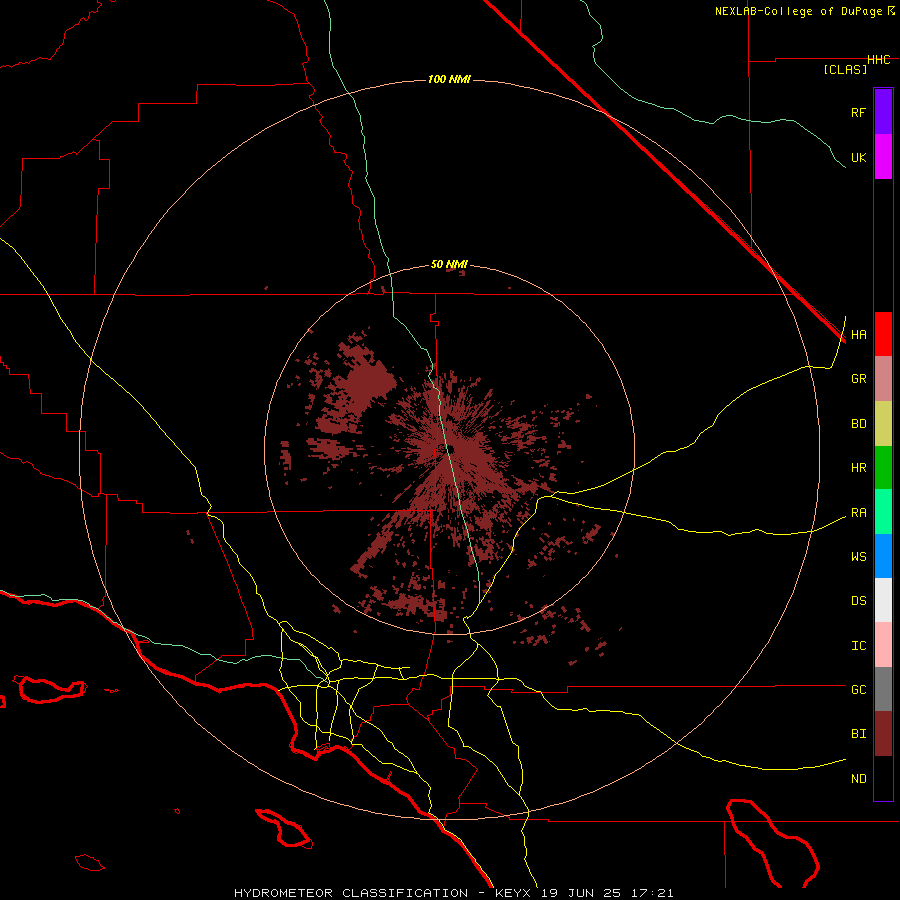Click the pinkish GR color swatch
This screenshot has height=900, width=900.
click(x=883, y=379)
